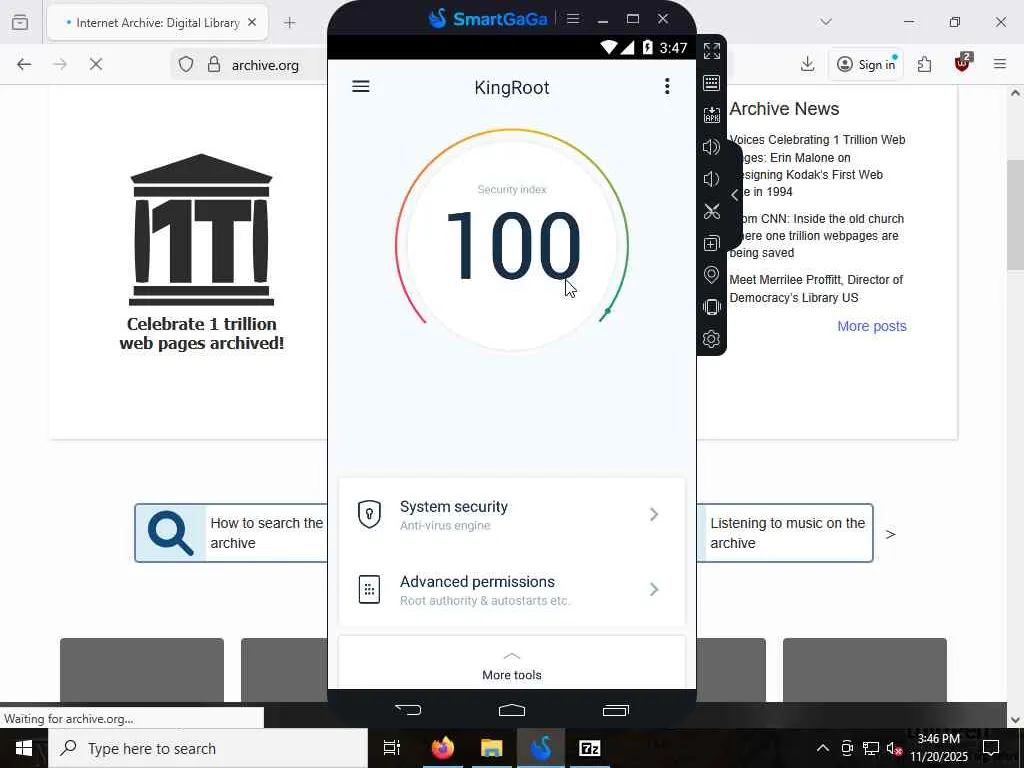Open Firefox extensions puzzle icon

[x=924, y=64]
